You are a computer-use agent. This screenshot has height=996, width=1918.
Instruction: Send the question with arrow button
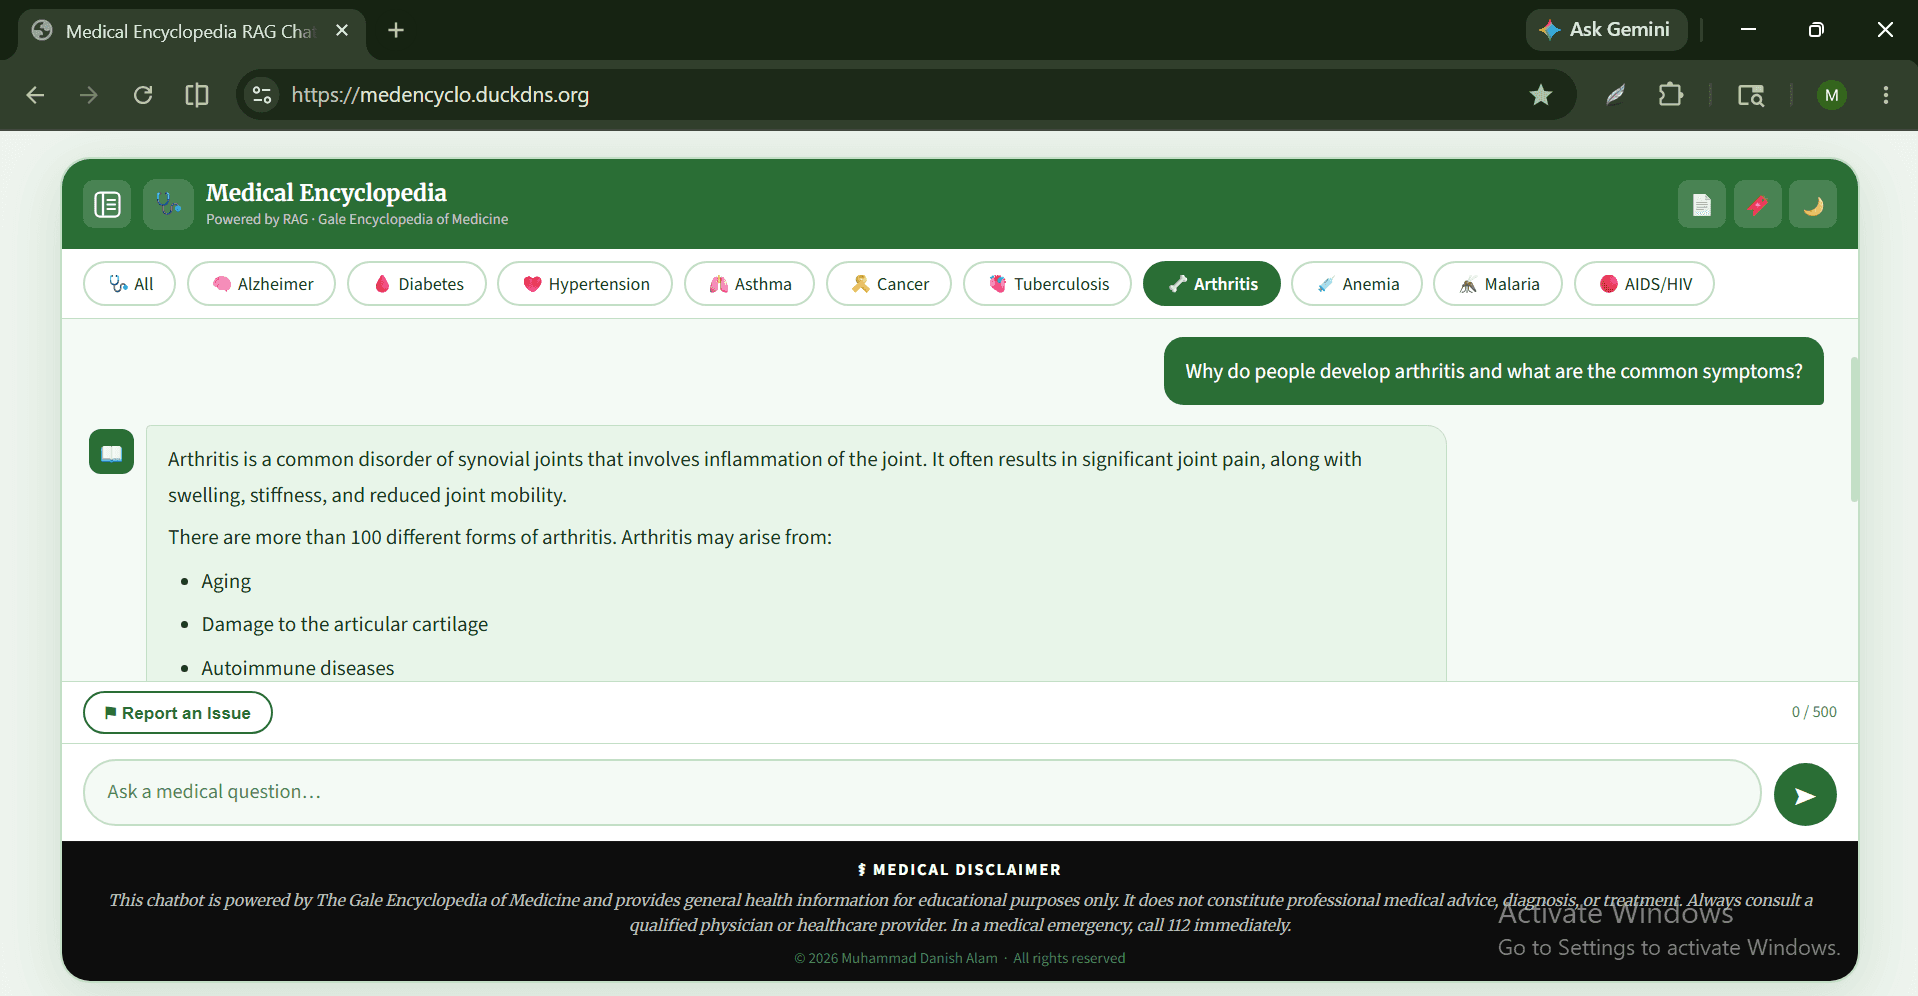1805,795
